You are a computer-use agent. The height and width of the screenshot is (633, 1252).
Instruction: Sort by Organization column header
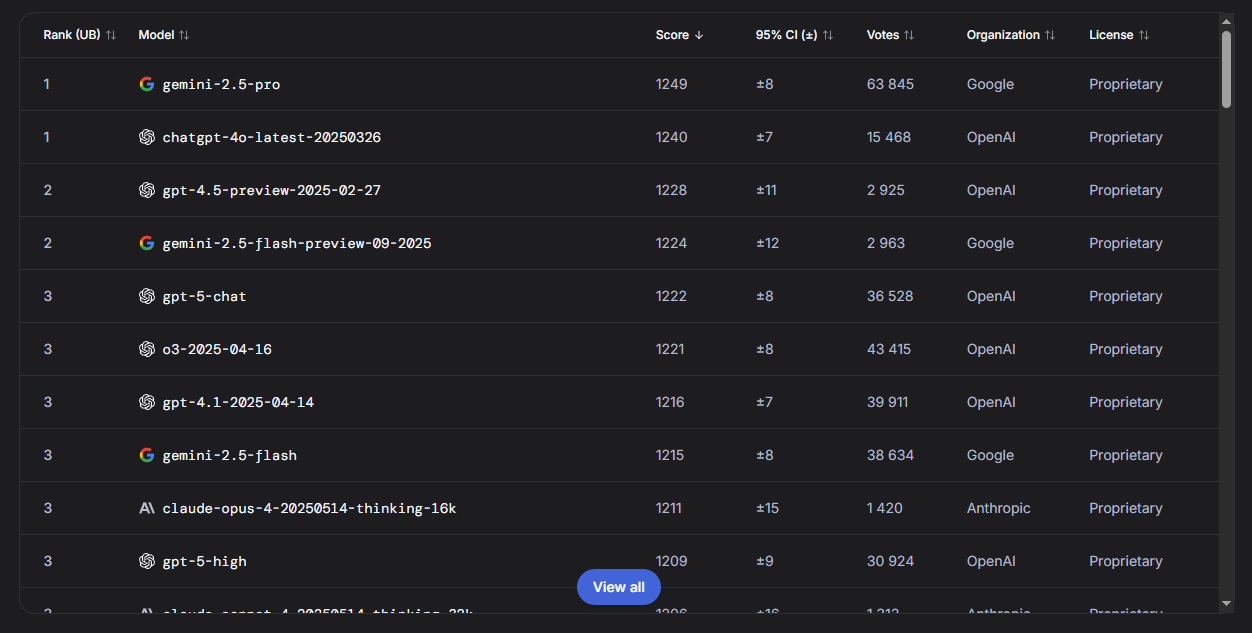(1011, 35)
